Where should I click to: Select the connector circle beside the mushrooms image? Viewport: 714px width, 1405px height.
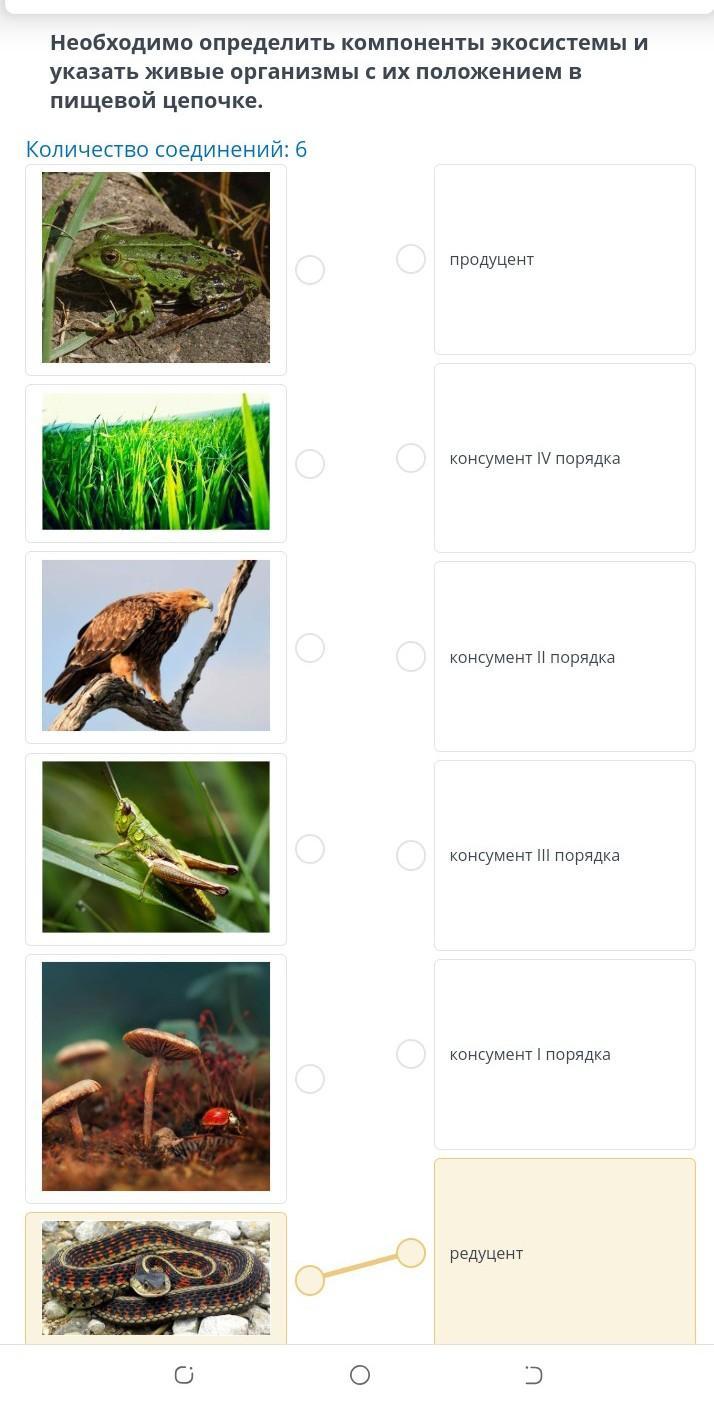click(x=310, y=1079)
